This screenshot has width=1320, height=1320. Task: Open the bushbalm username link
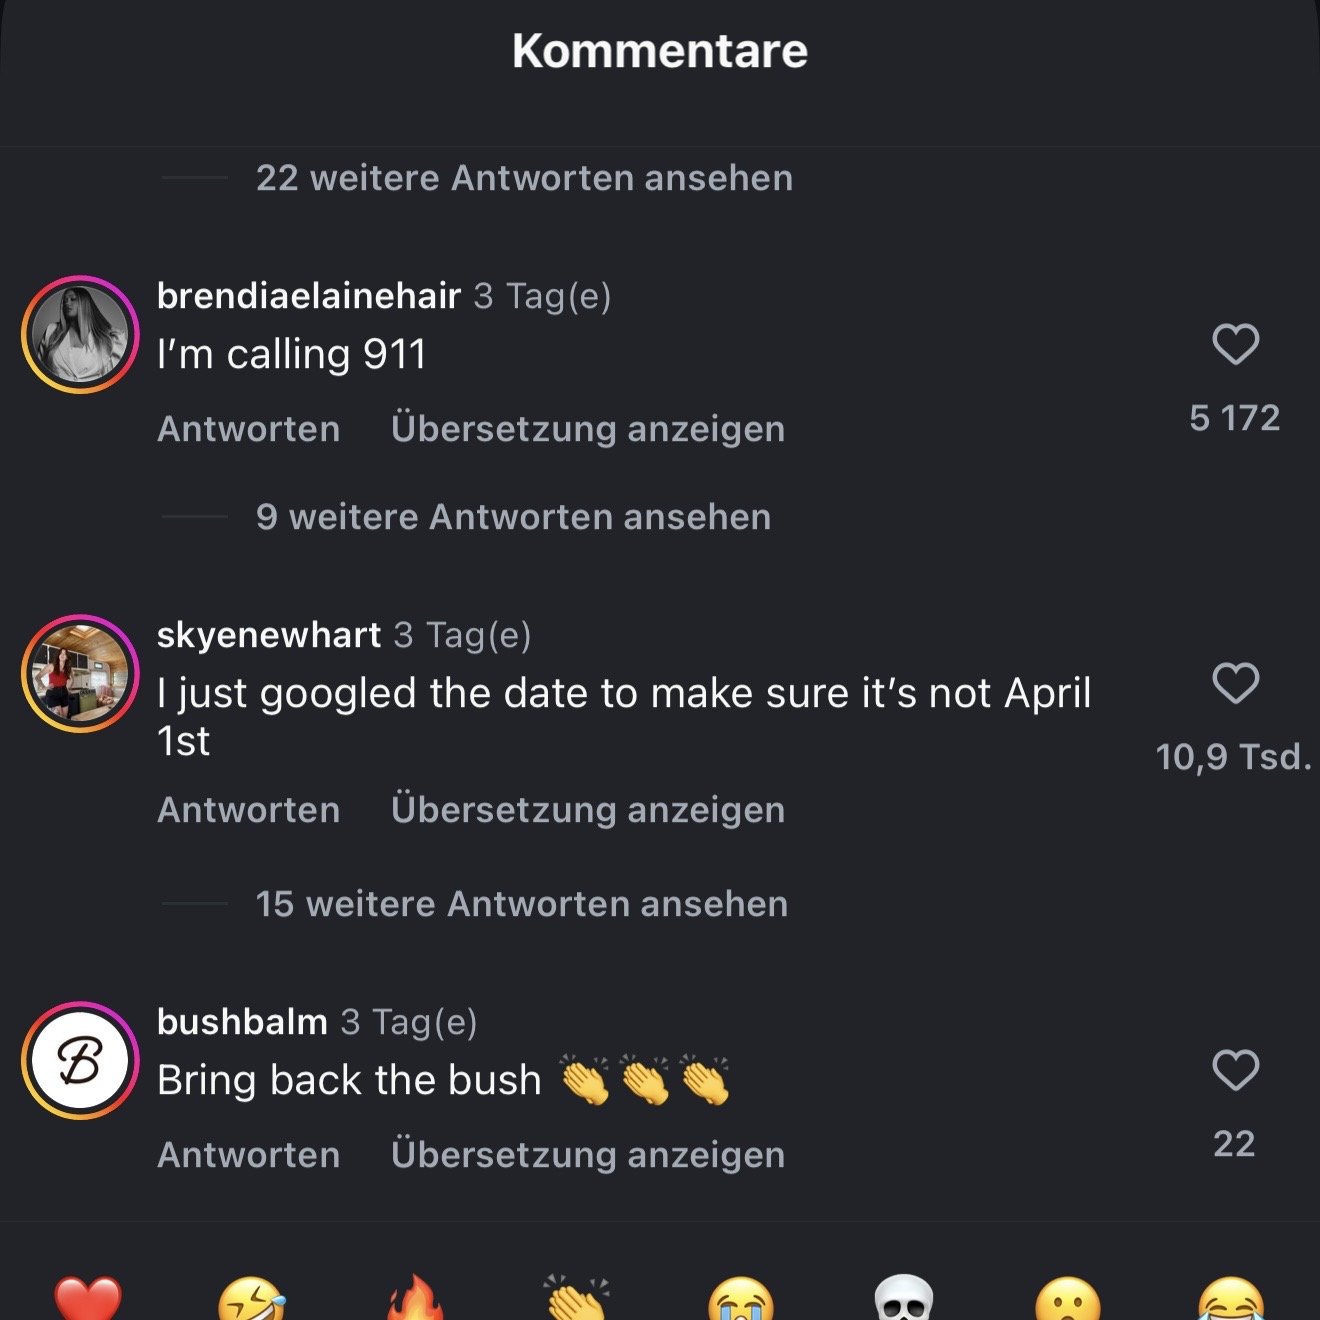click(x=242, y=1022)
